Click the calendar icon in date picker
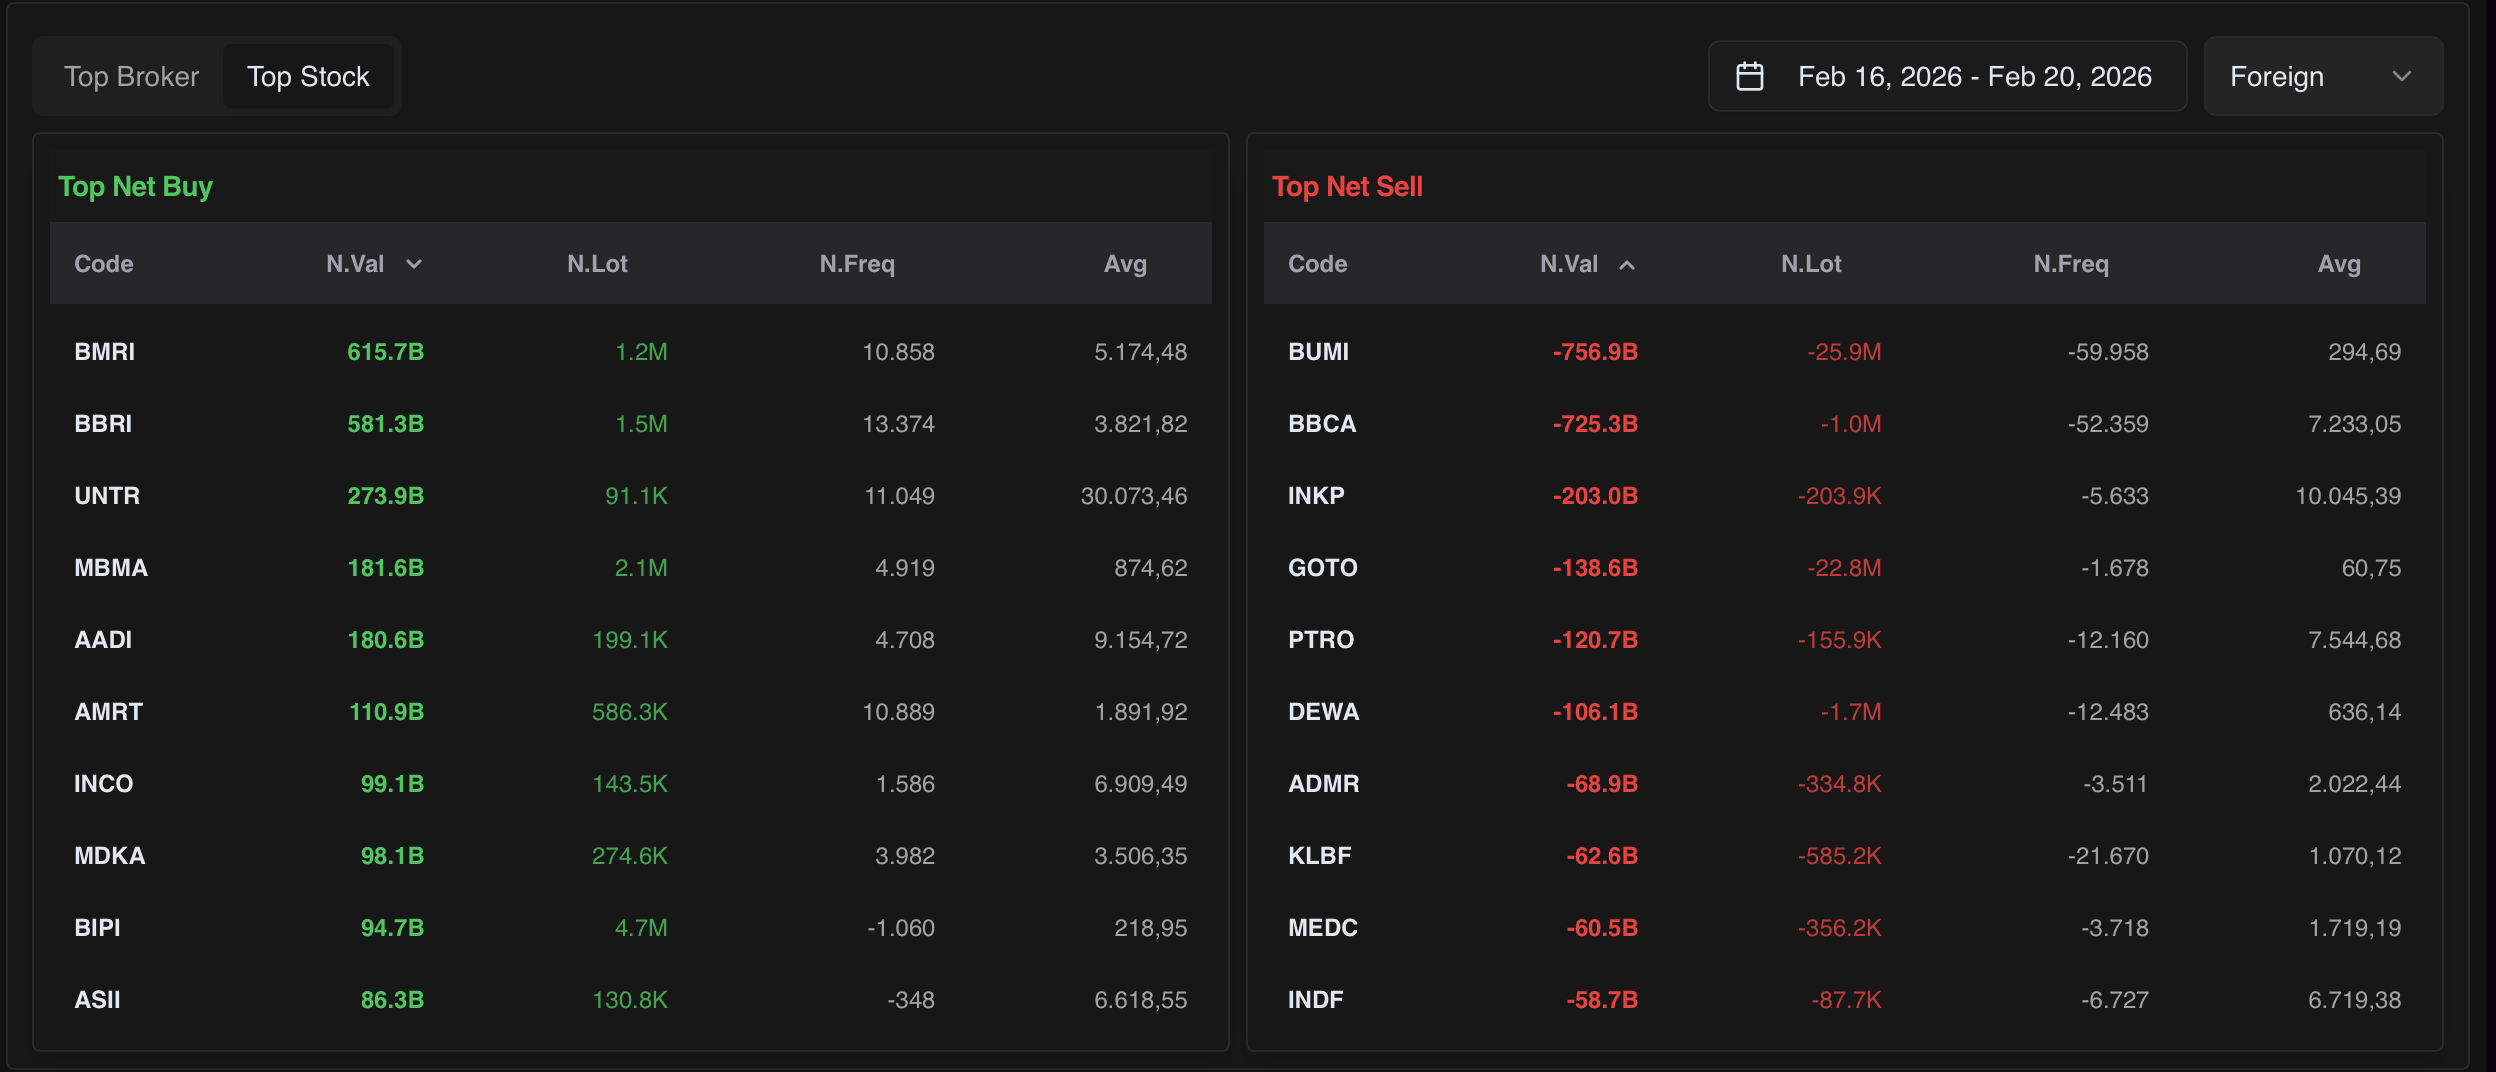2496x1072 pixels. (x=1749, y=77)
